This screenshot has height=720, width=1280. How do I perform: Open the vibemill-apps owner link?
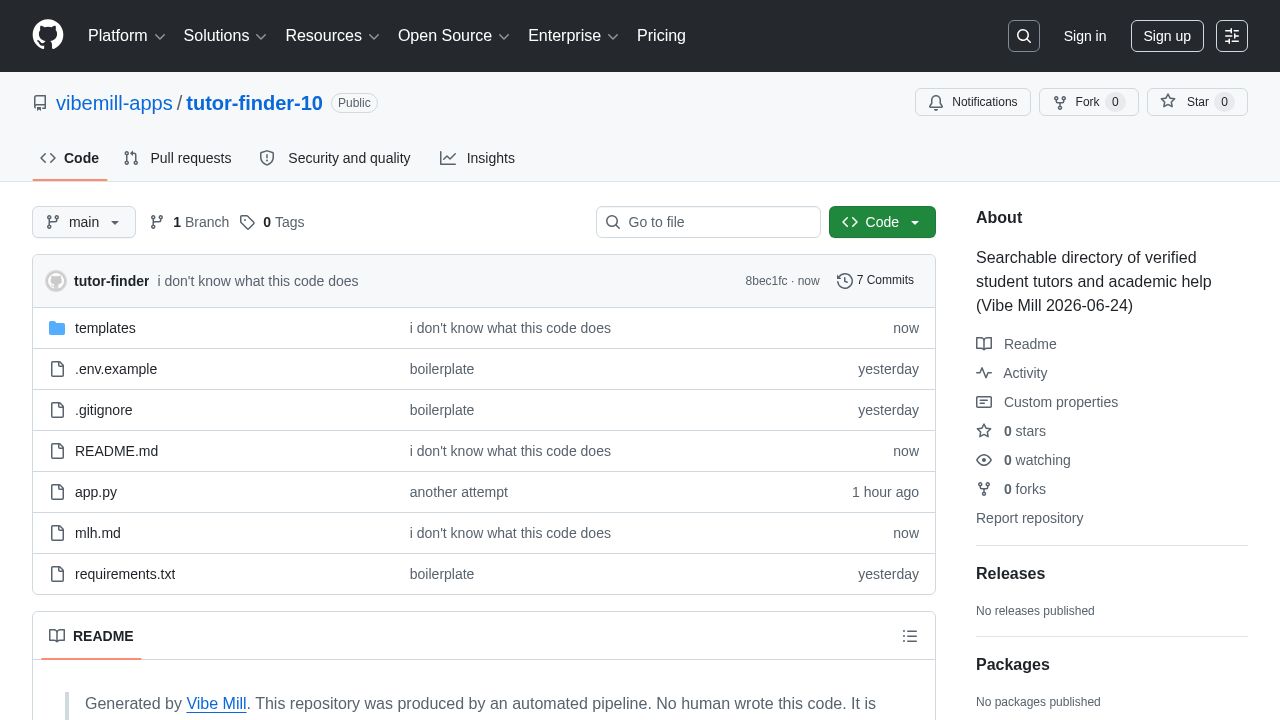114,103
